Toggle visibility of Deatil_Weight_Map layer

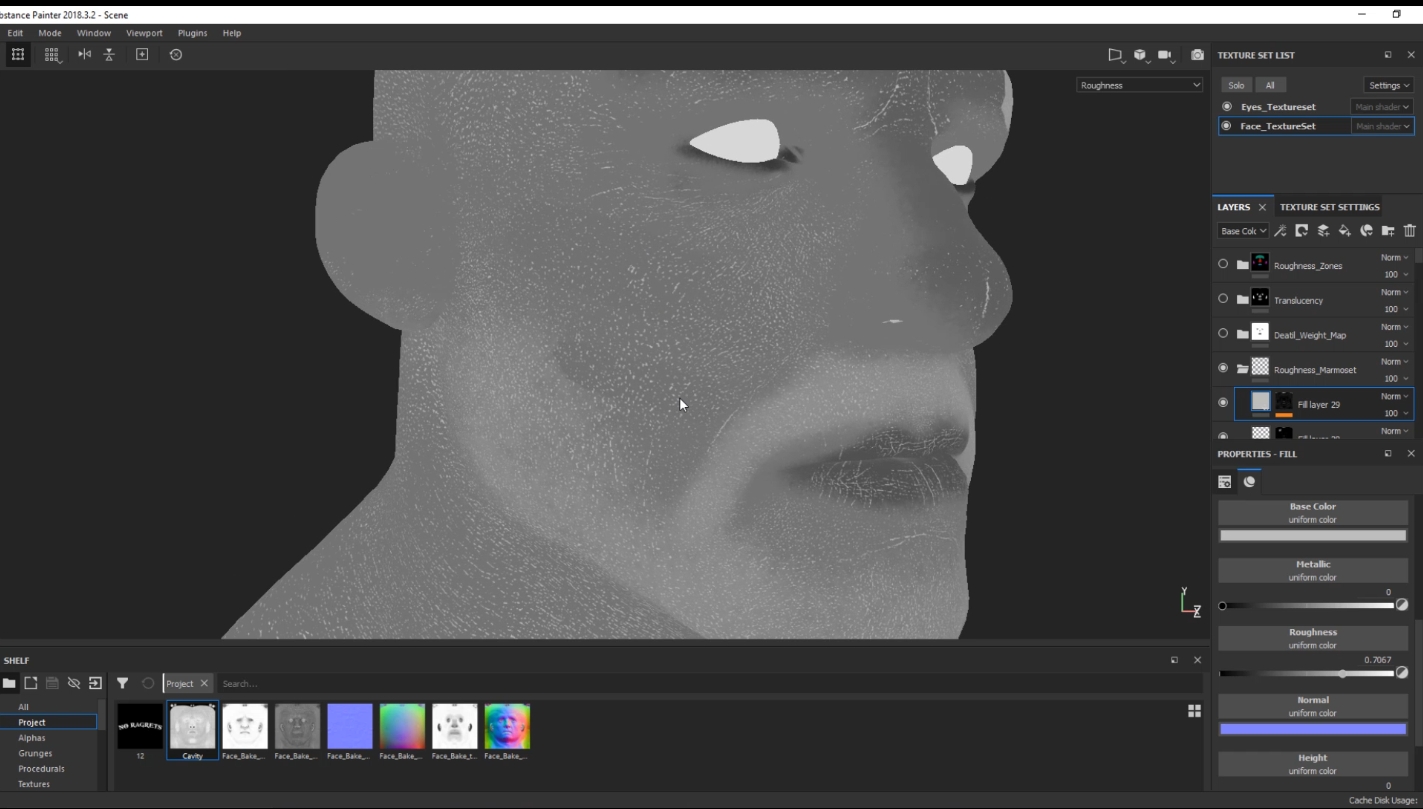(x=1223, y=333)
